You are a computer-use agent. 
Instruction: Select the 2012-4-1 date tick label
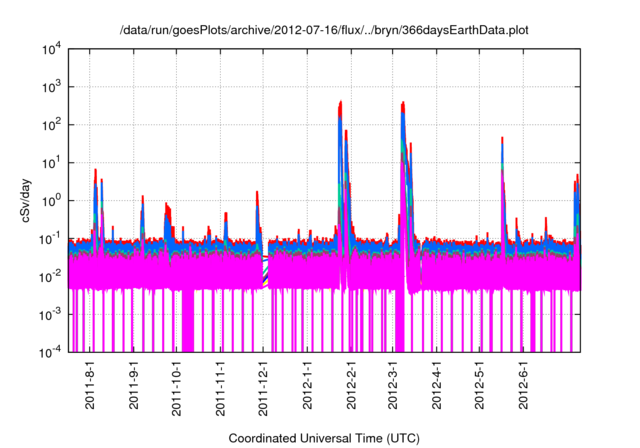437,385
